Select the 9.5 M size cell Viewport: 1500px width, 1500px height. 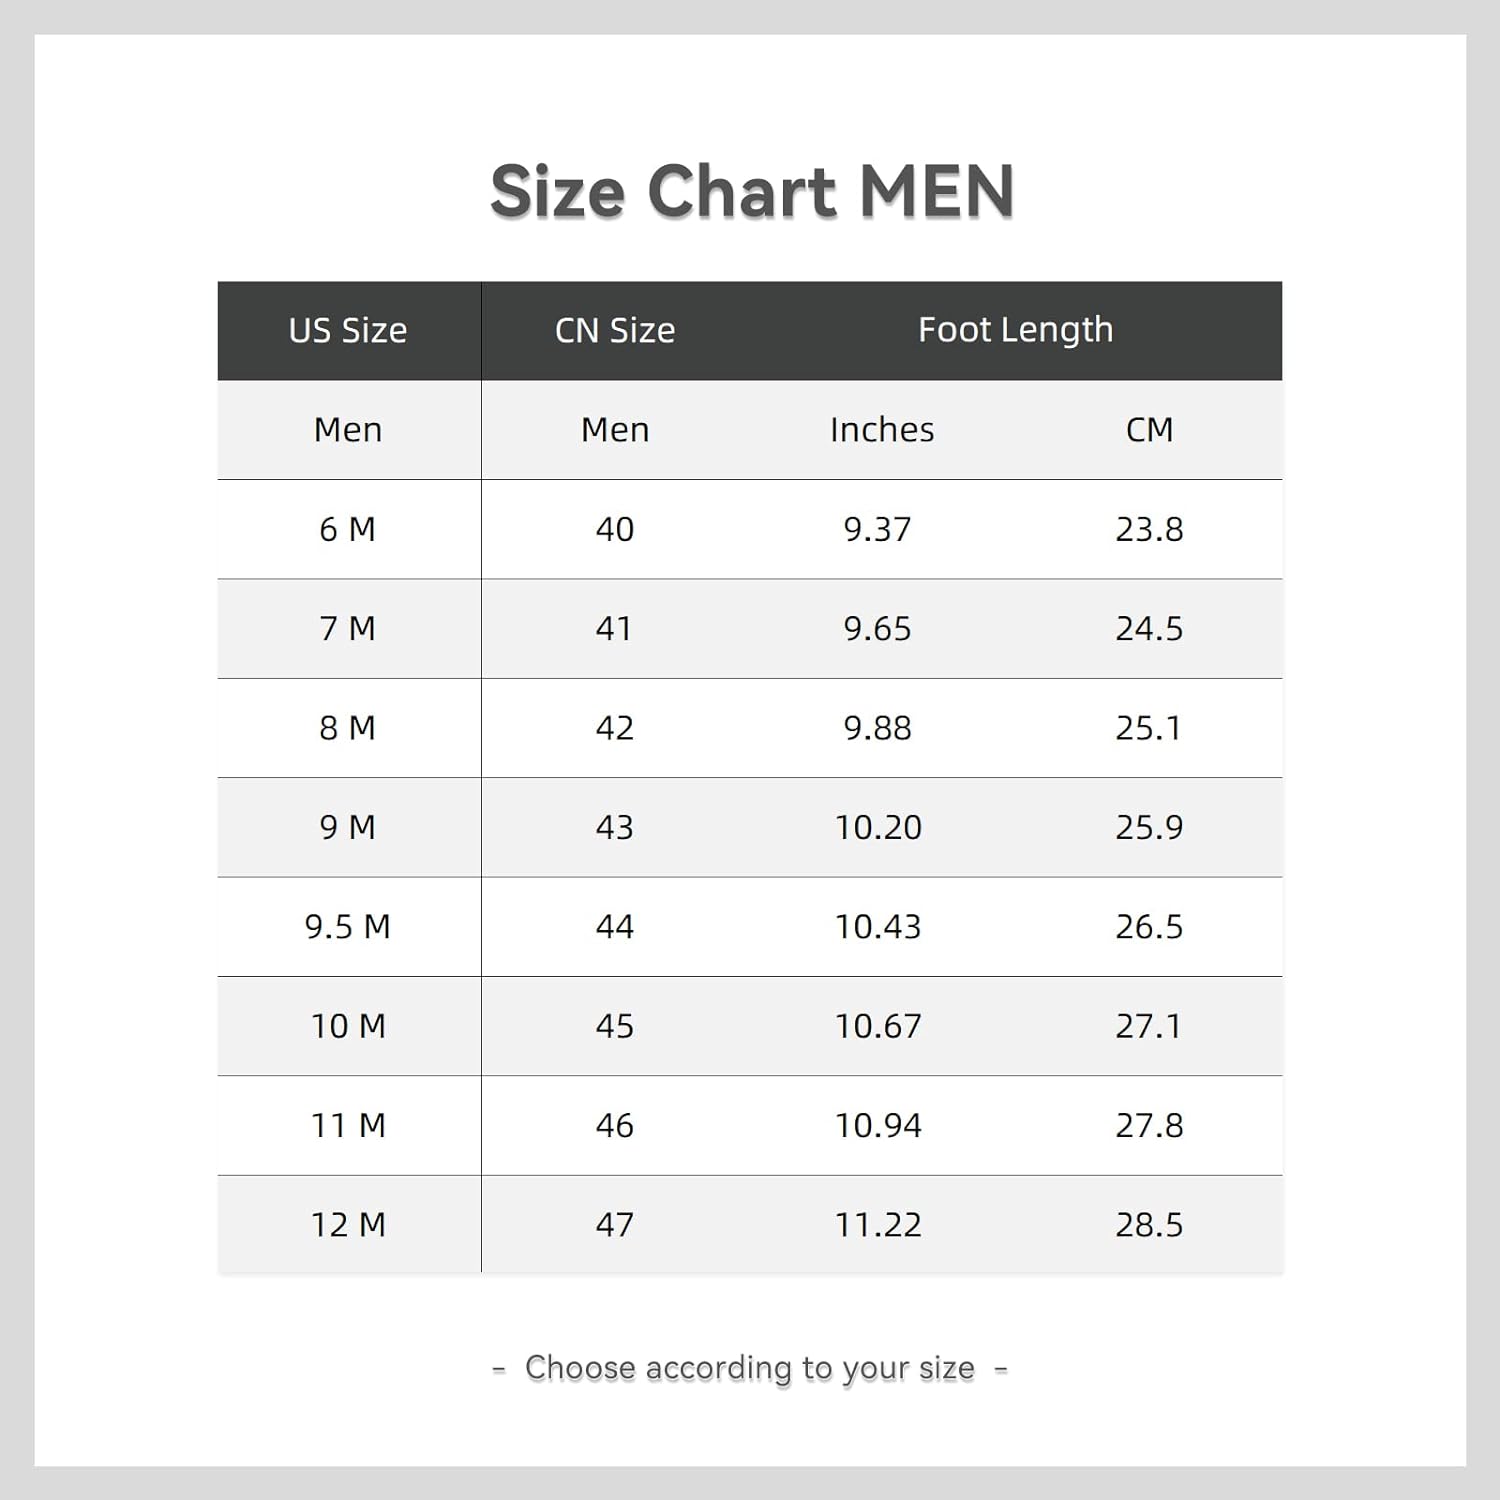point(348,927)
